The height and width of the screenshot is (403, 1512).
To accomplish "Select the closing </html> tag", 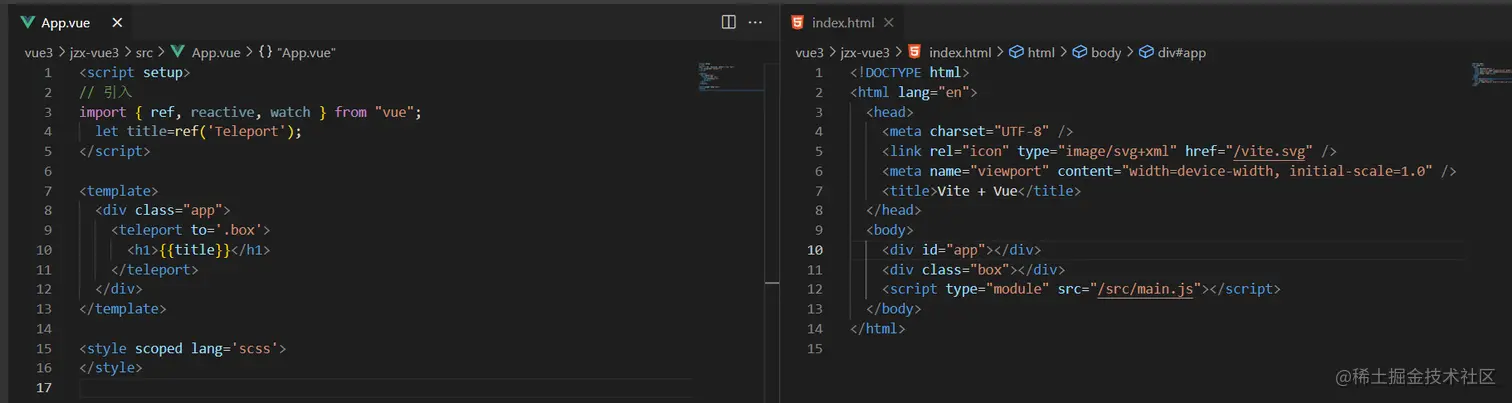I will click(877, 329).
